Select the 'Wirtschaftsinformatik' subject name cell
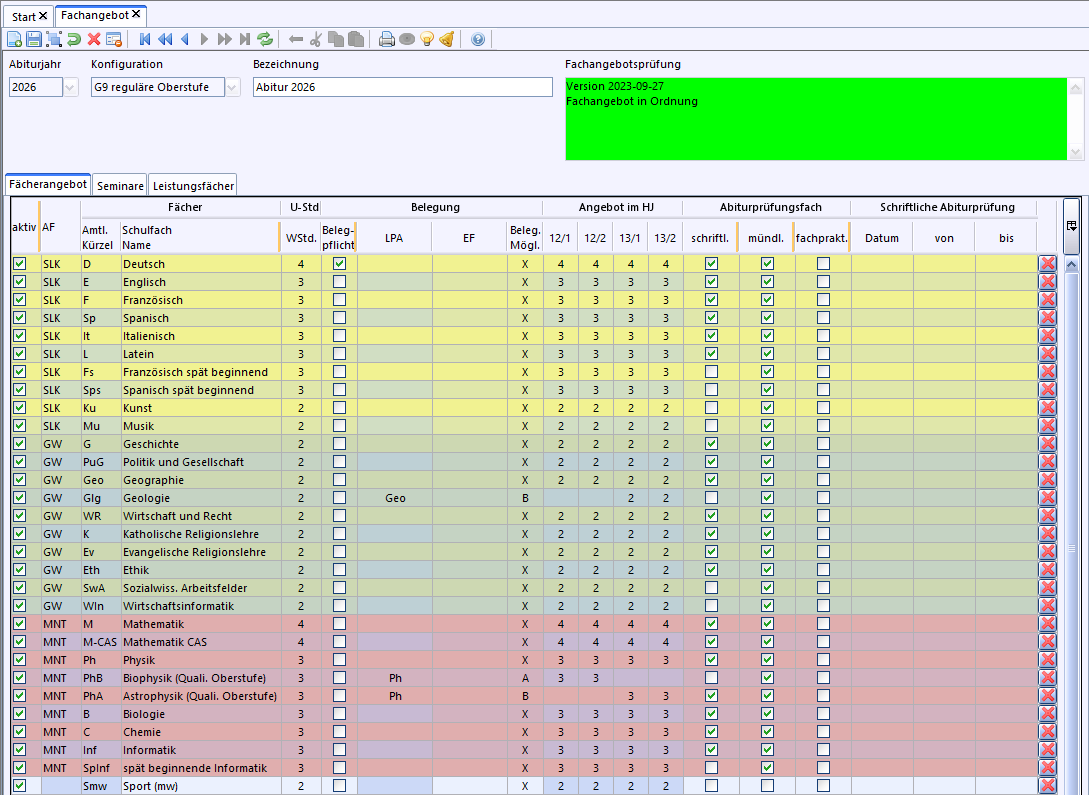 [201, 606]
